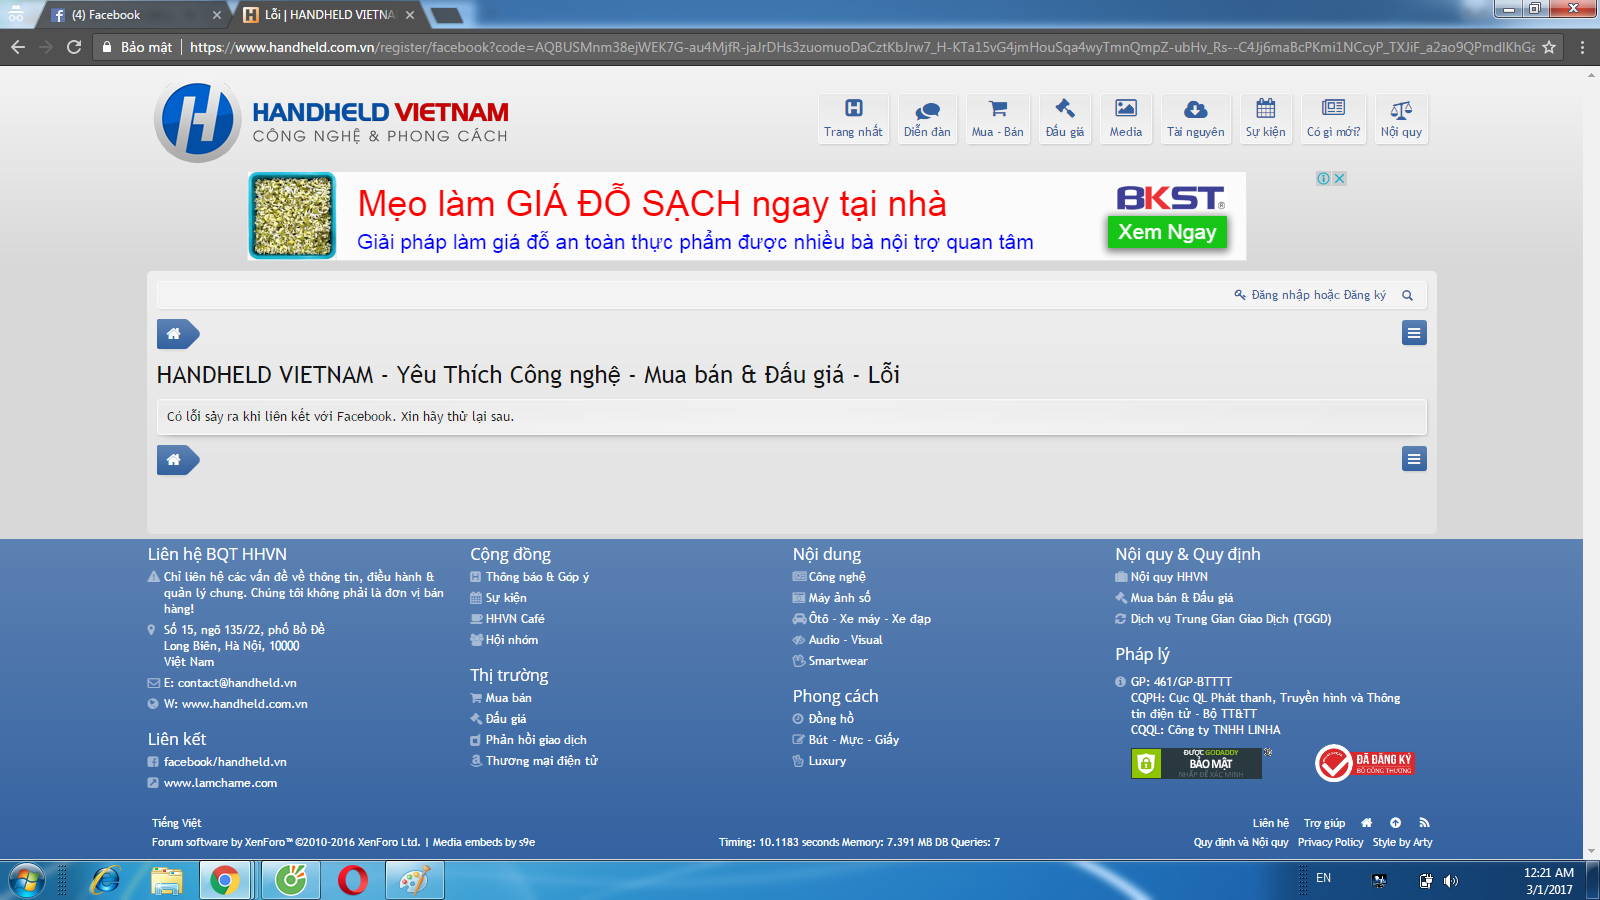Click the Tiếng Việt language selector link

click(177, 823)
